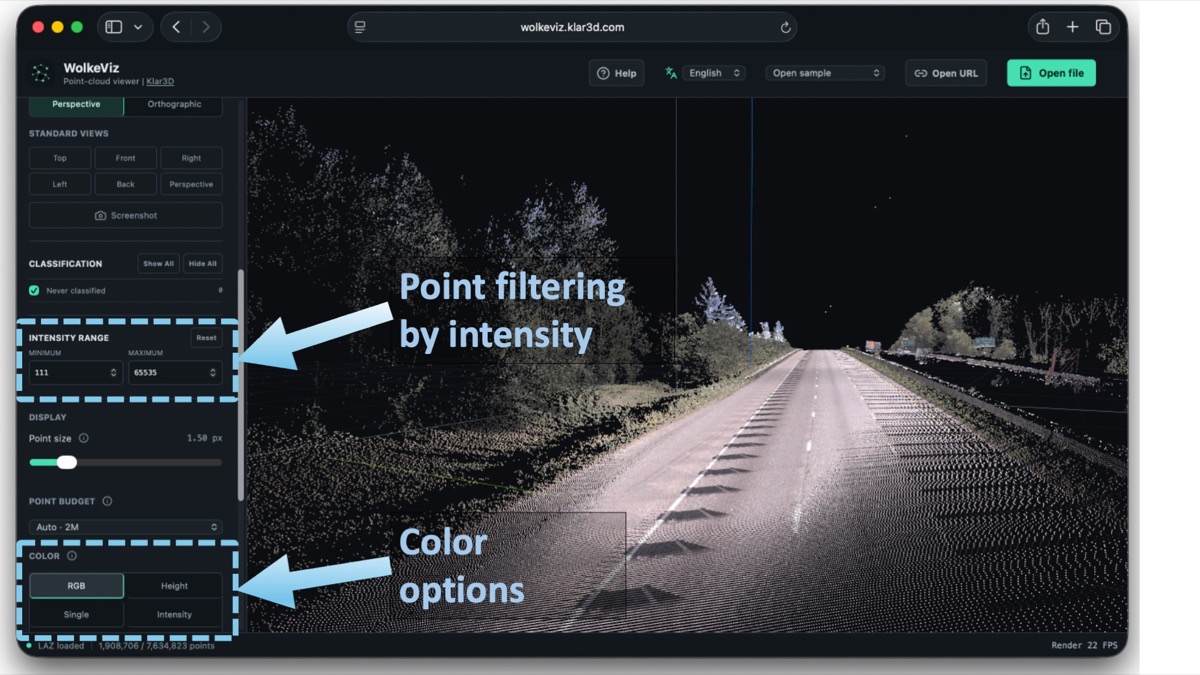This screenshot has height=675, width=1200.
Task: Click the LAZ loaded status text
Action: [61, 646]
